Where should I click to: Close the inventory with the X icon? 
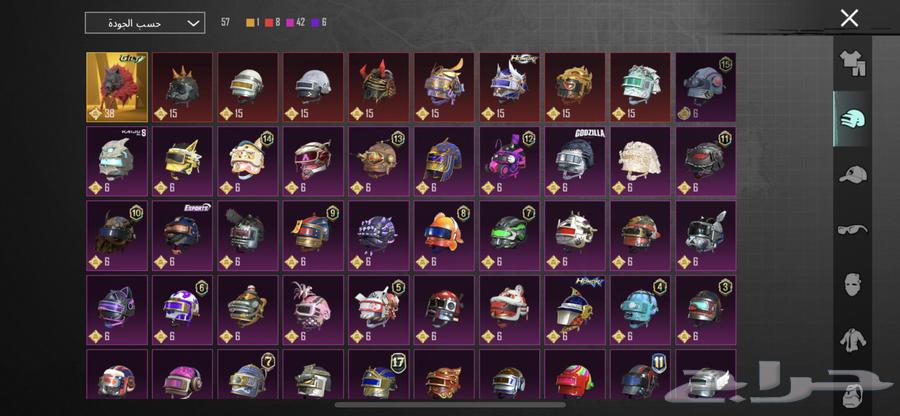[x=849, y=18]
